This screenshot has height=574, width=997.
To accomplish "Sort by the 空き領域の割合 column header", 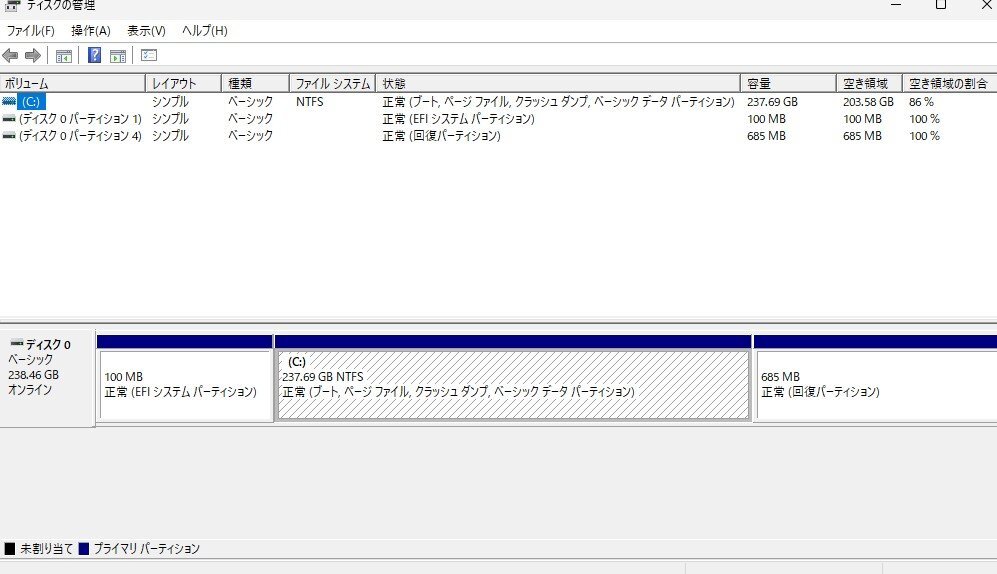I will [x=949, y=83].
